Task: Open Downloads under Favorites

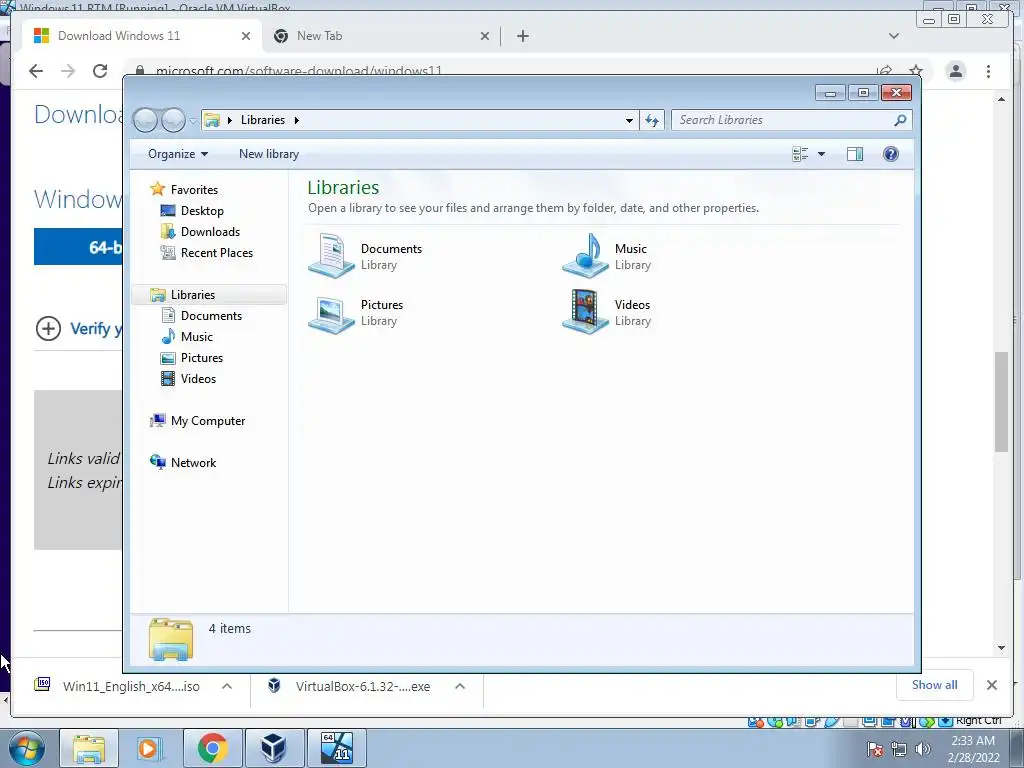Action: pos(210,231)
